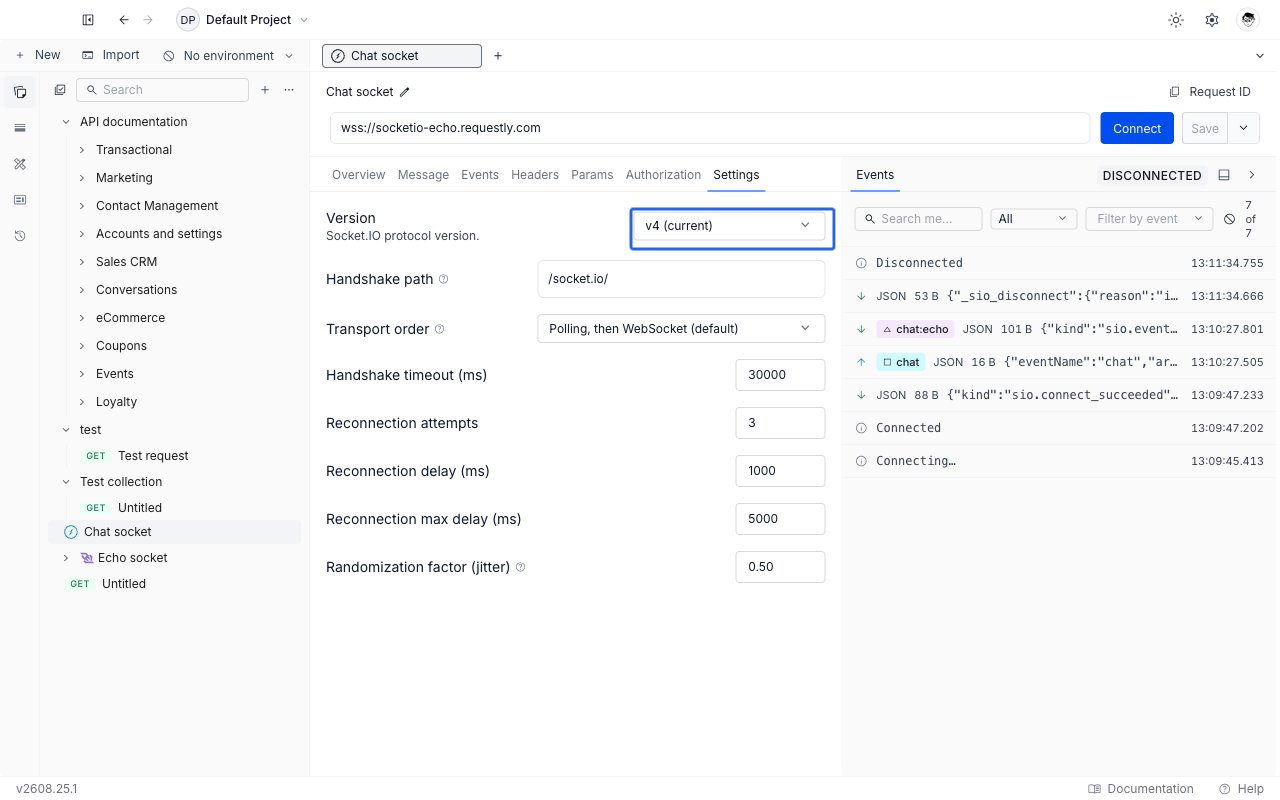Screen dimensions: 1280x800
Task: Click the events Search messages field
Action: (x=918, y=219)
